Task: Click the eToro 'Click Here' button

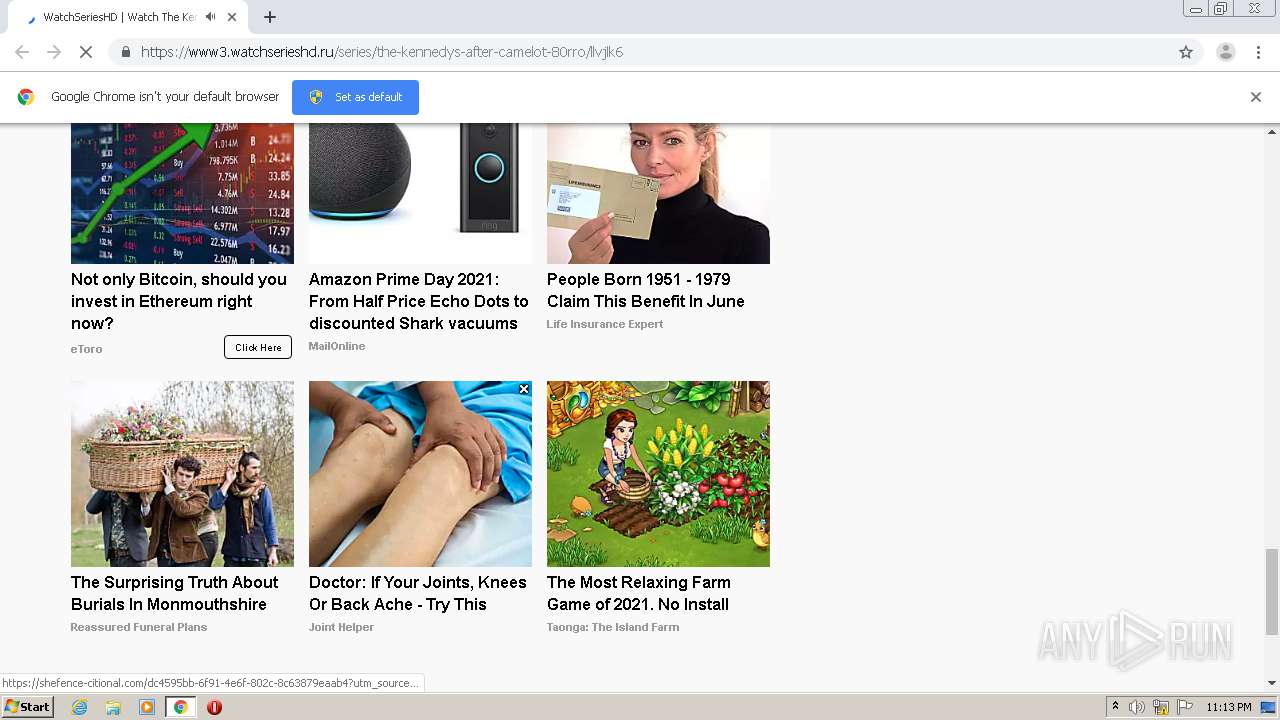Action: [x=258, y=347]
